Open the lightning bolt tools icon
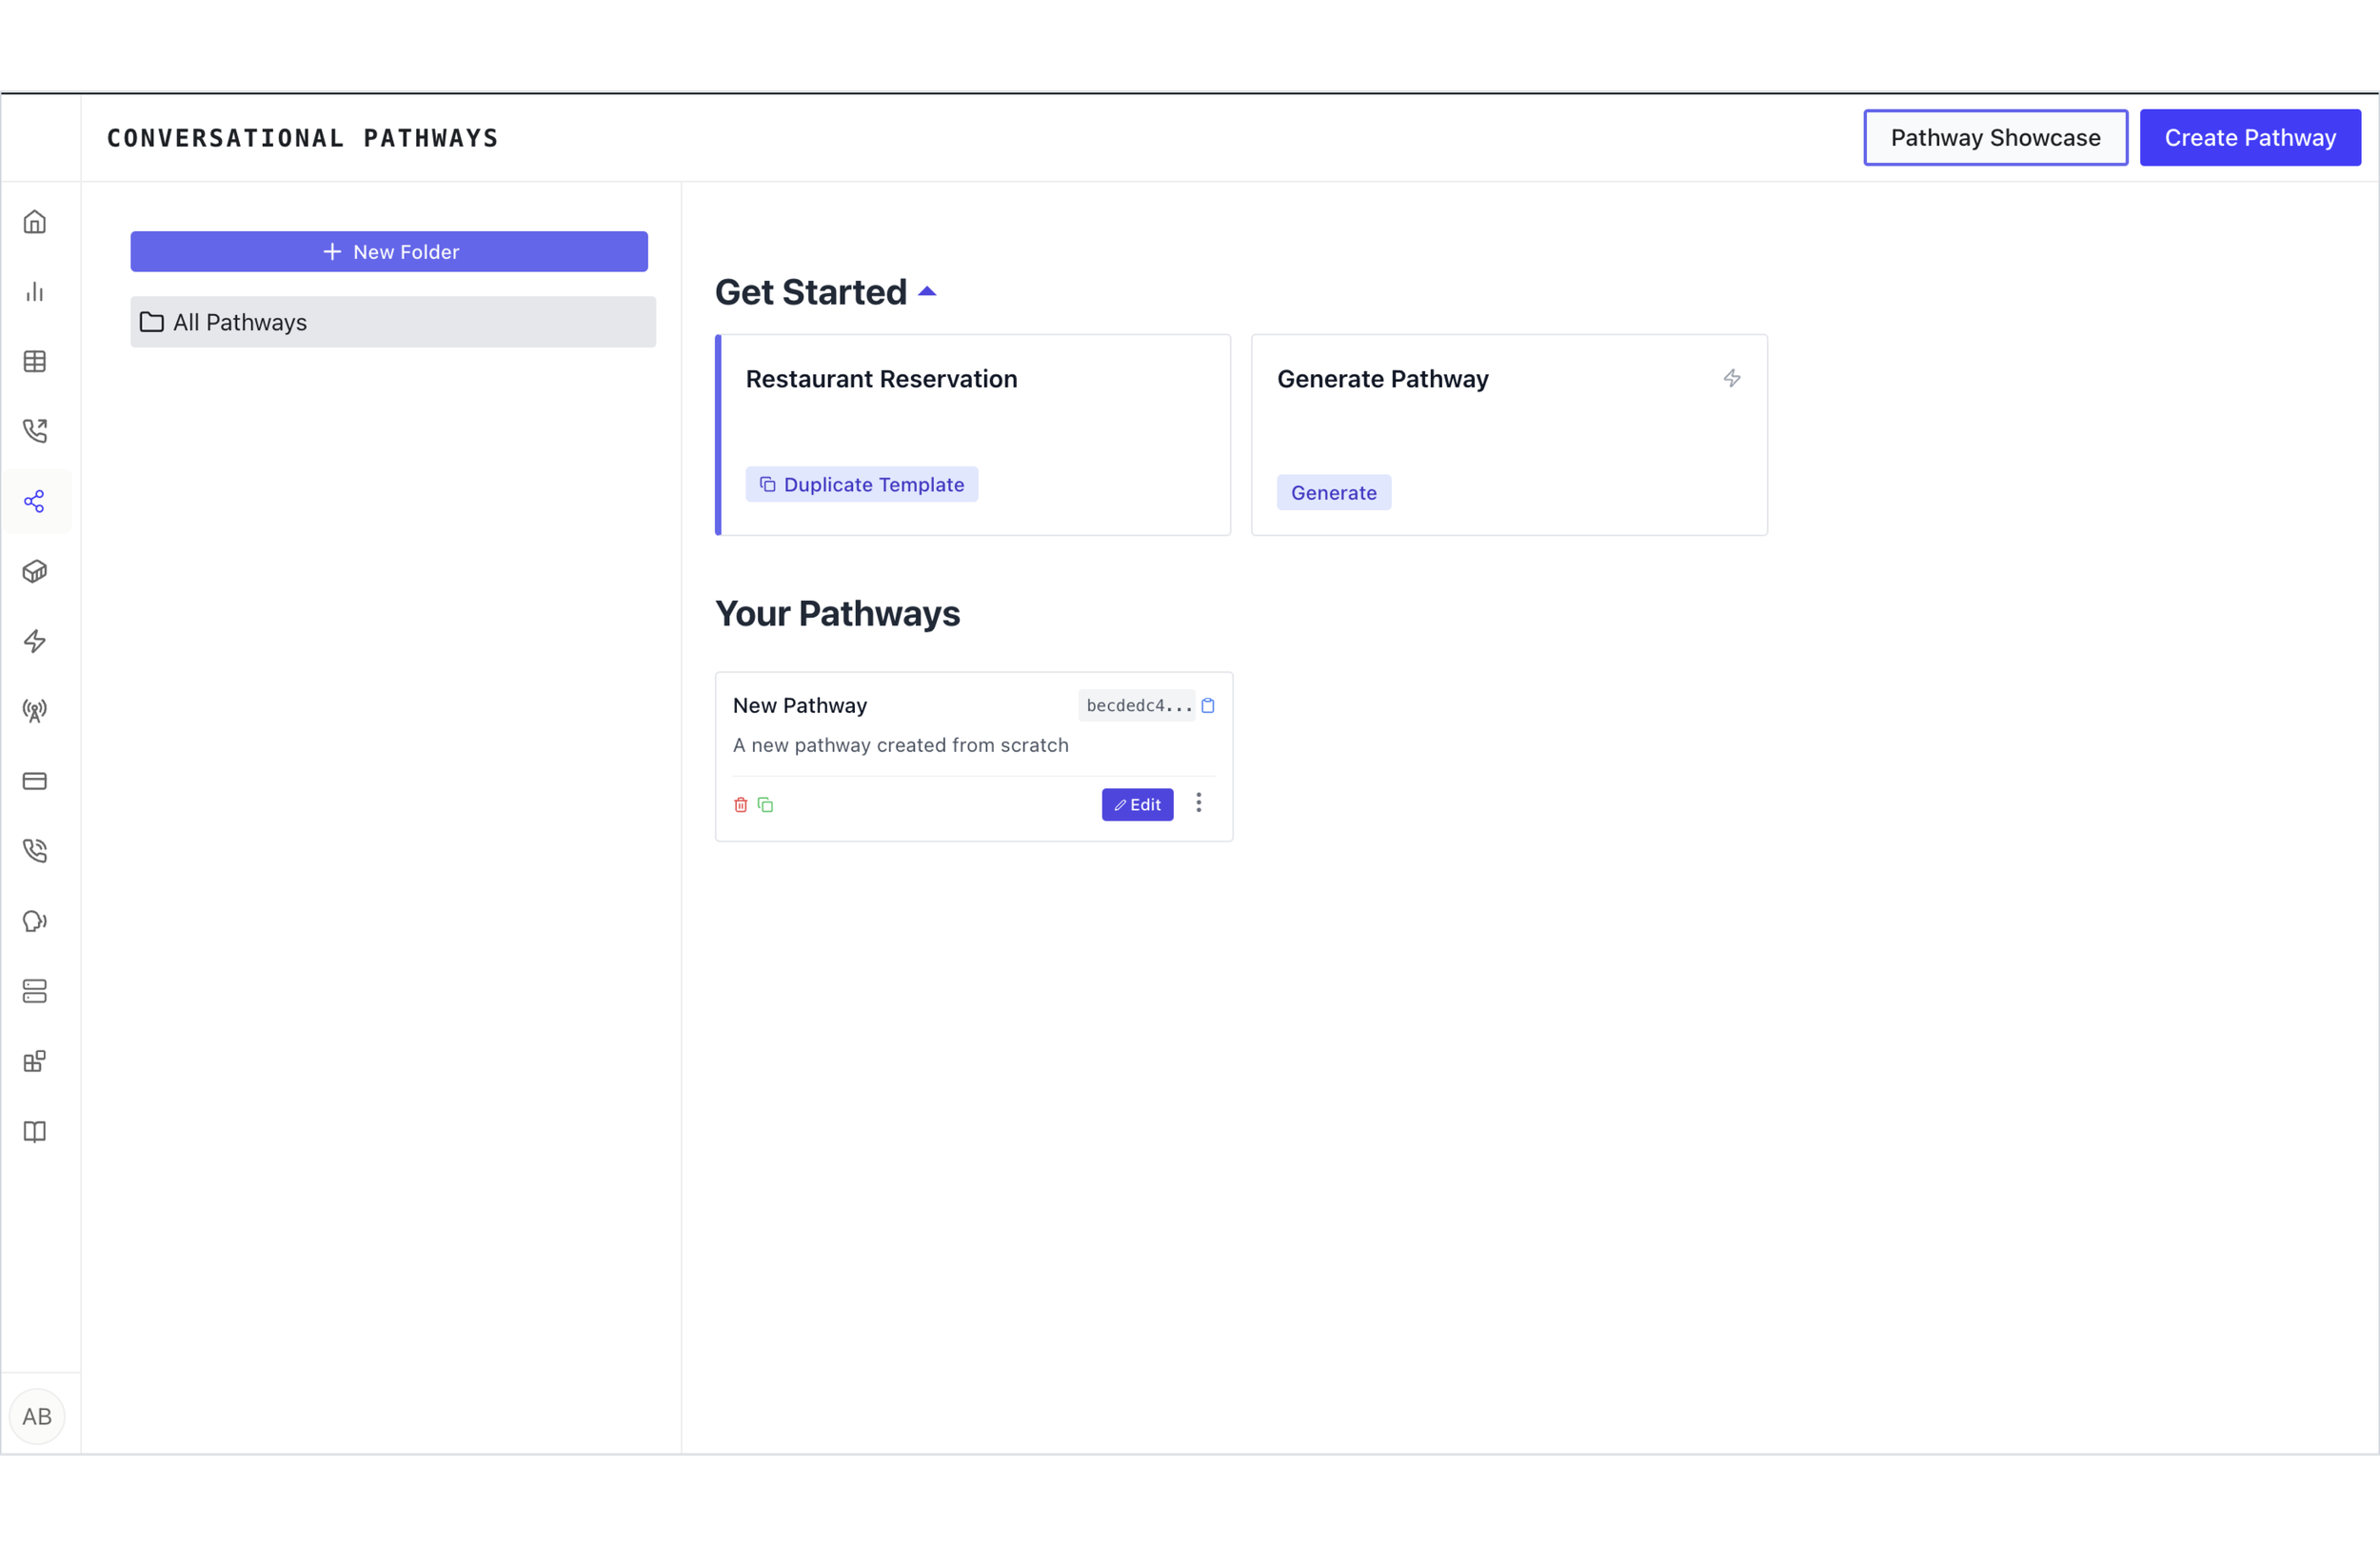2380x1546 pixels. point(35,641)
